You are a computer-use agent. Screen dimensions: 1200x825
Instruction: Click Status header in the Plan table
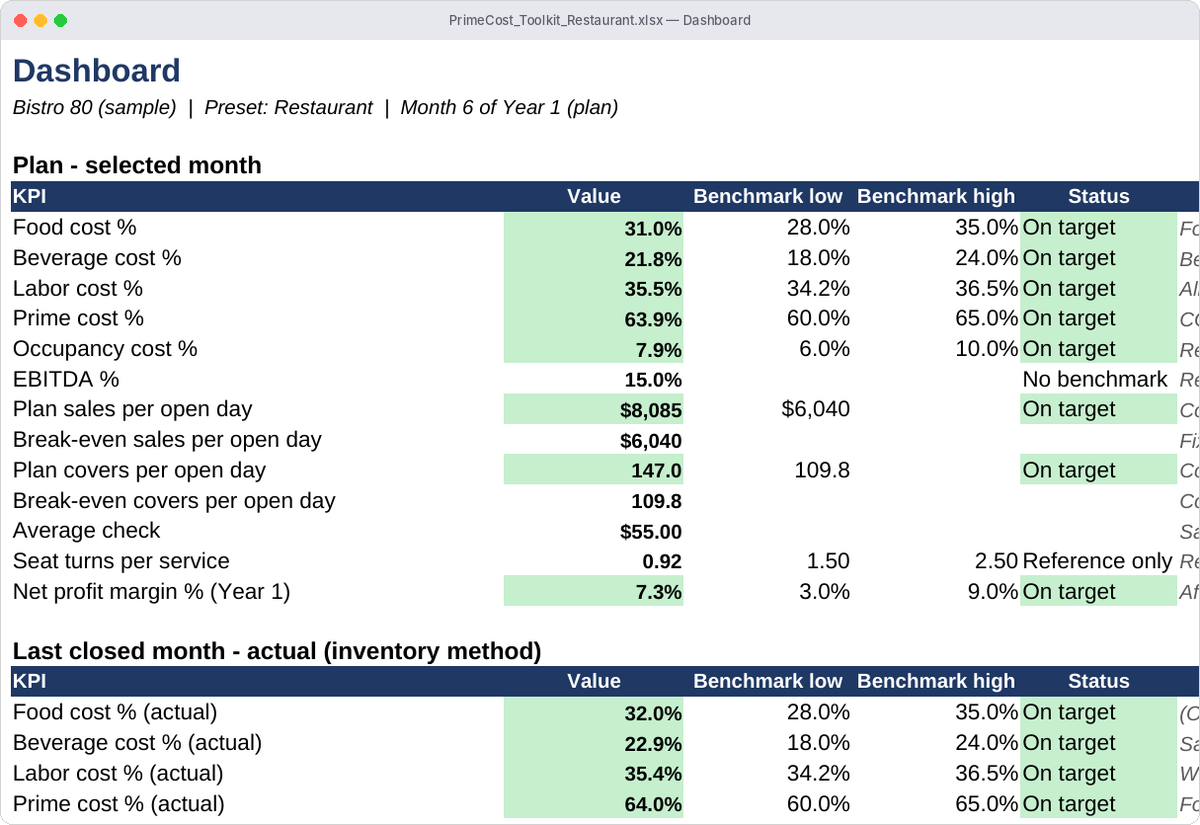pos(1098,197)
